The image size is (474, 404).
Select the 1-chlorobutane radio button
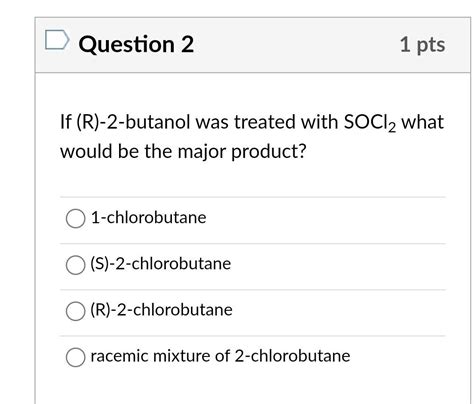point(75,218)
